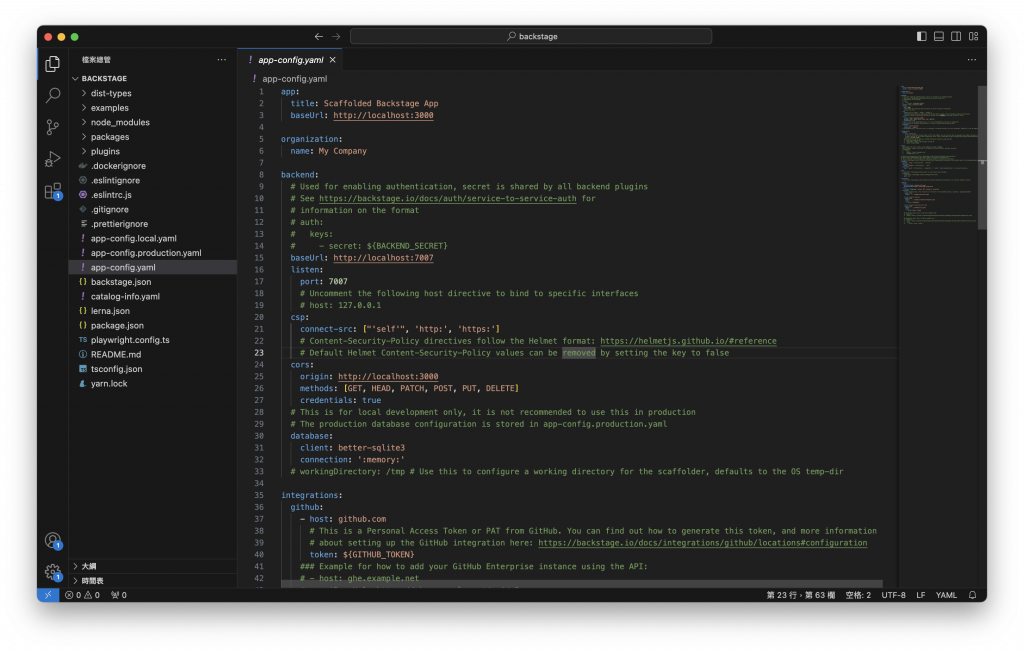Open the .prettierignore file
The width and height of the screenshot is (1024, 651).
[153, 223]
